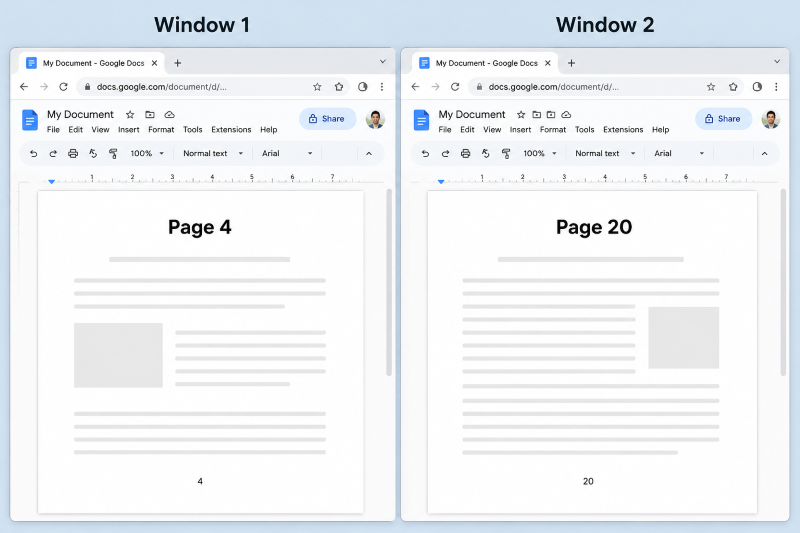The image size is (800, 533).
Task: Click undo icon in Window 2 toolbar
Action: 426,154
